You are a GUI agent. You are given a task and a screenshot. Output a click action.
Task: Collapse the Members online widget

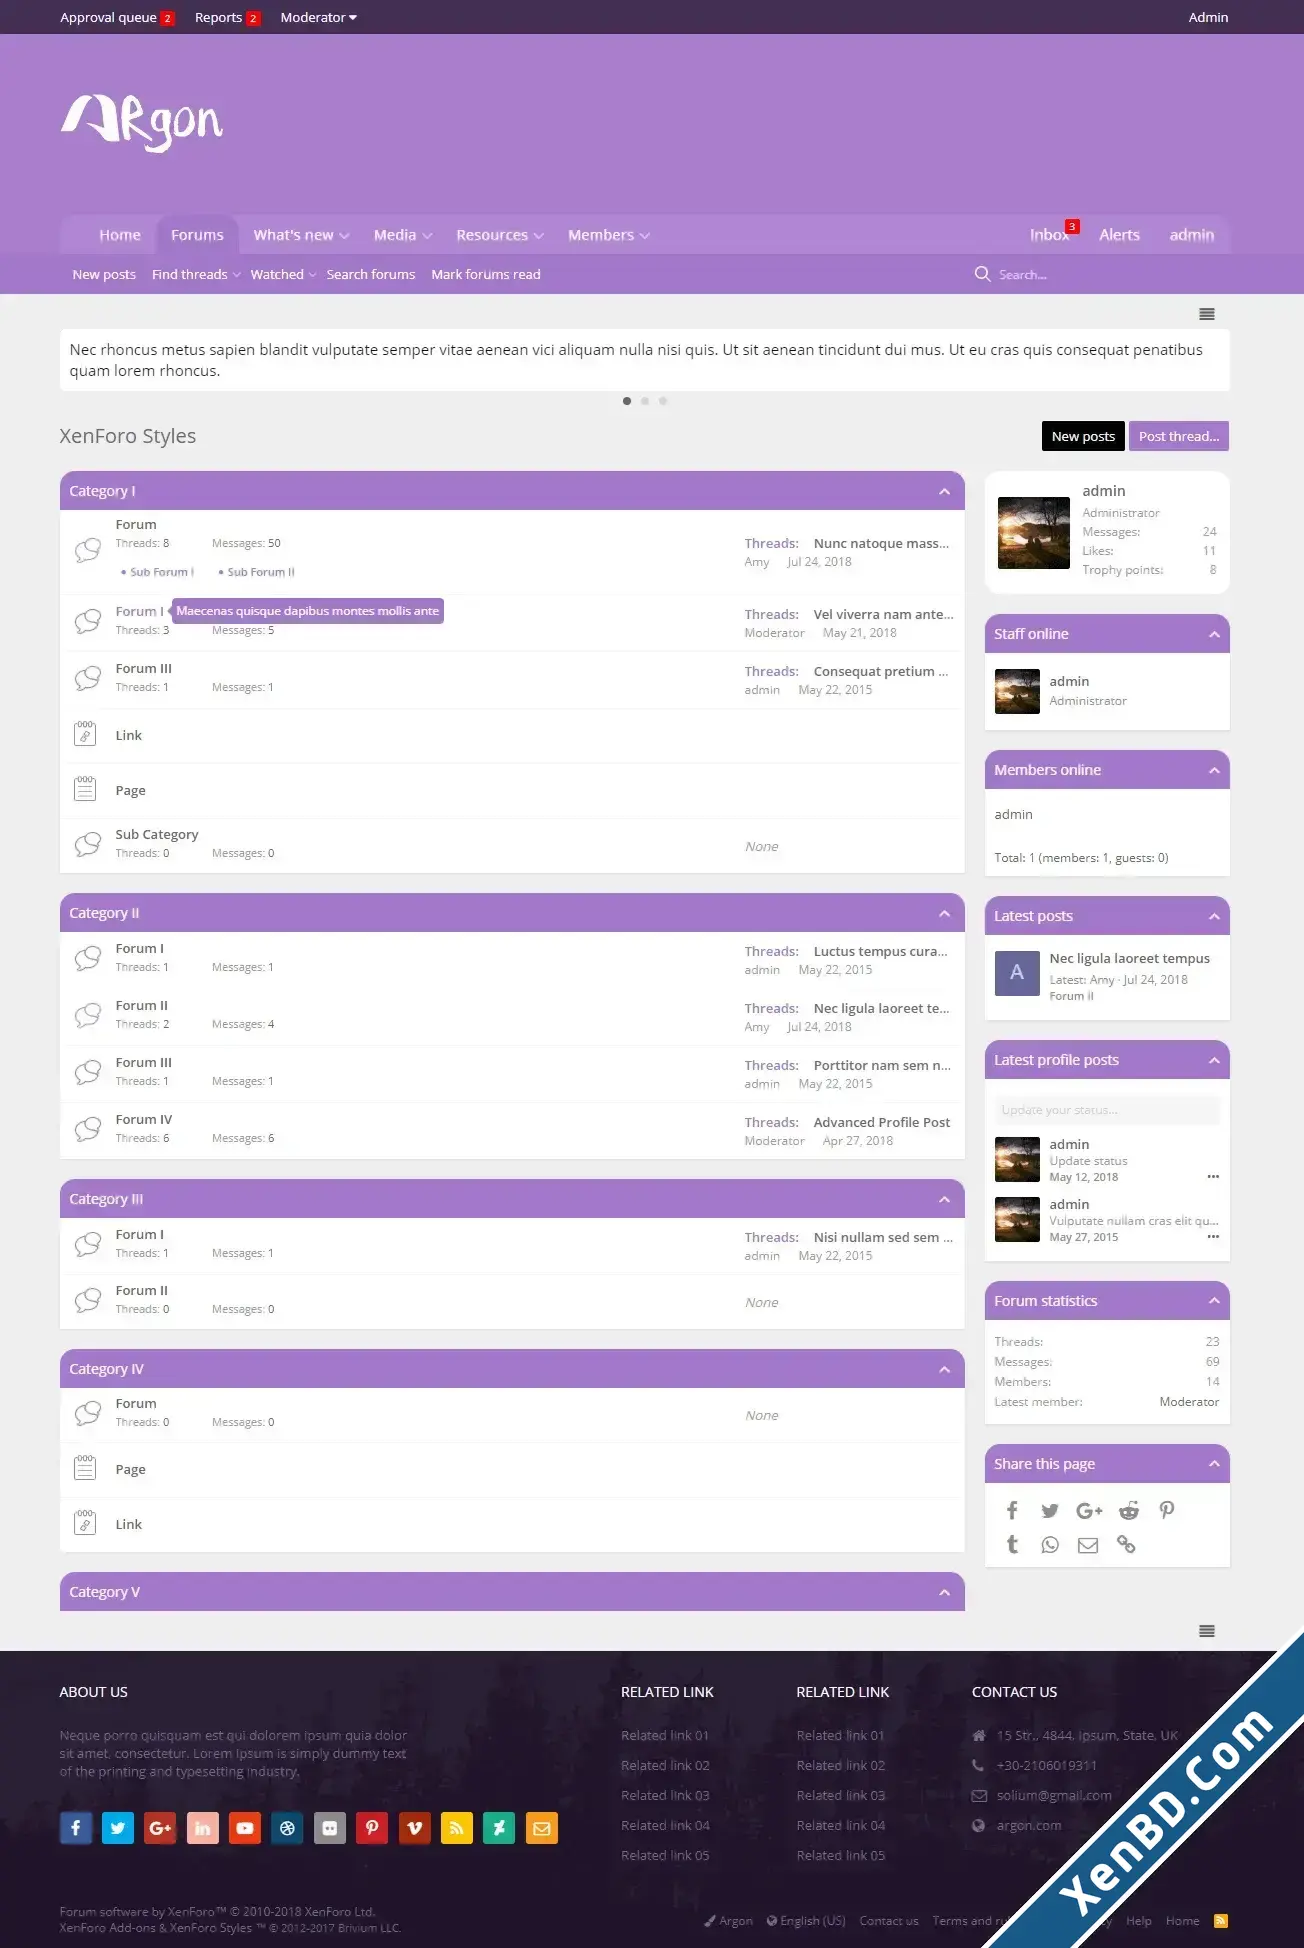point(1214,770)
